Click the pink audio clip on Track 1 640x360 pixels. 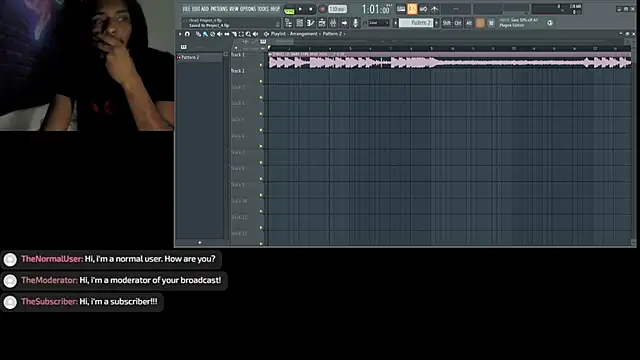pos(450,60)
